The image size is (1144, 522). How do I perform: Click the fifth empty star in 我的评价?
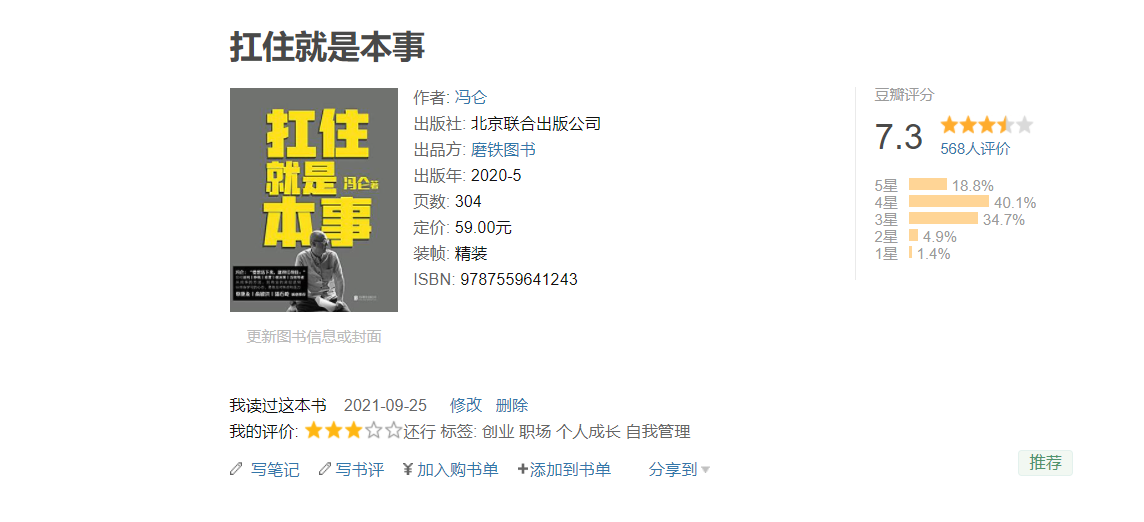(x=393, y=431)
